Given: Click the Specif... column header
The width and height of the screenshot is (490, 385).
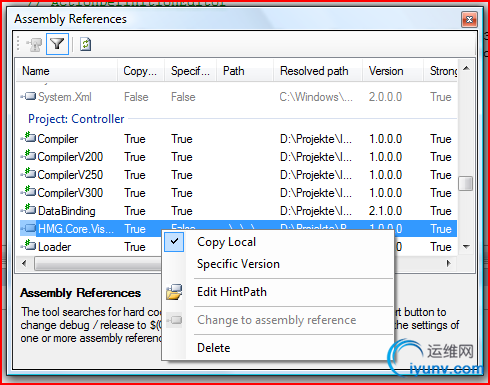Looking at the screenshot, I should click(191, 71).
